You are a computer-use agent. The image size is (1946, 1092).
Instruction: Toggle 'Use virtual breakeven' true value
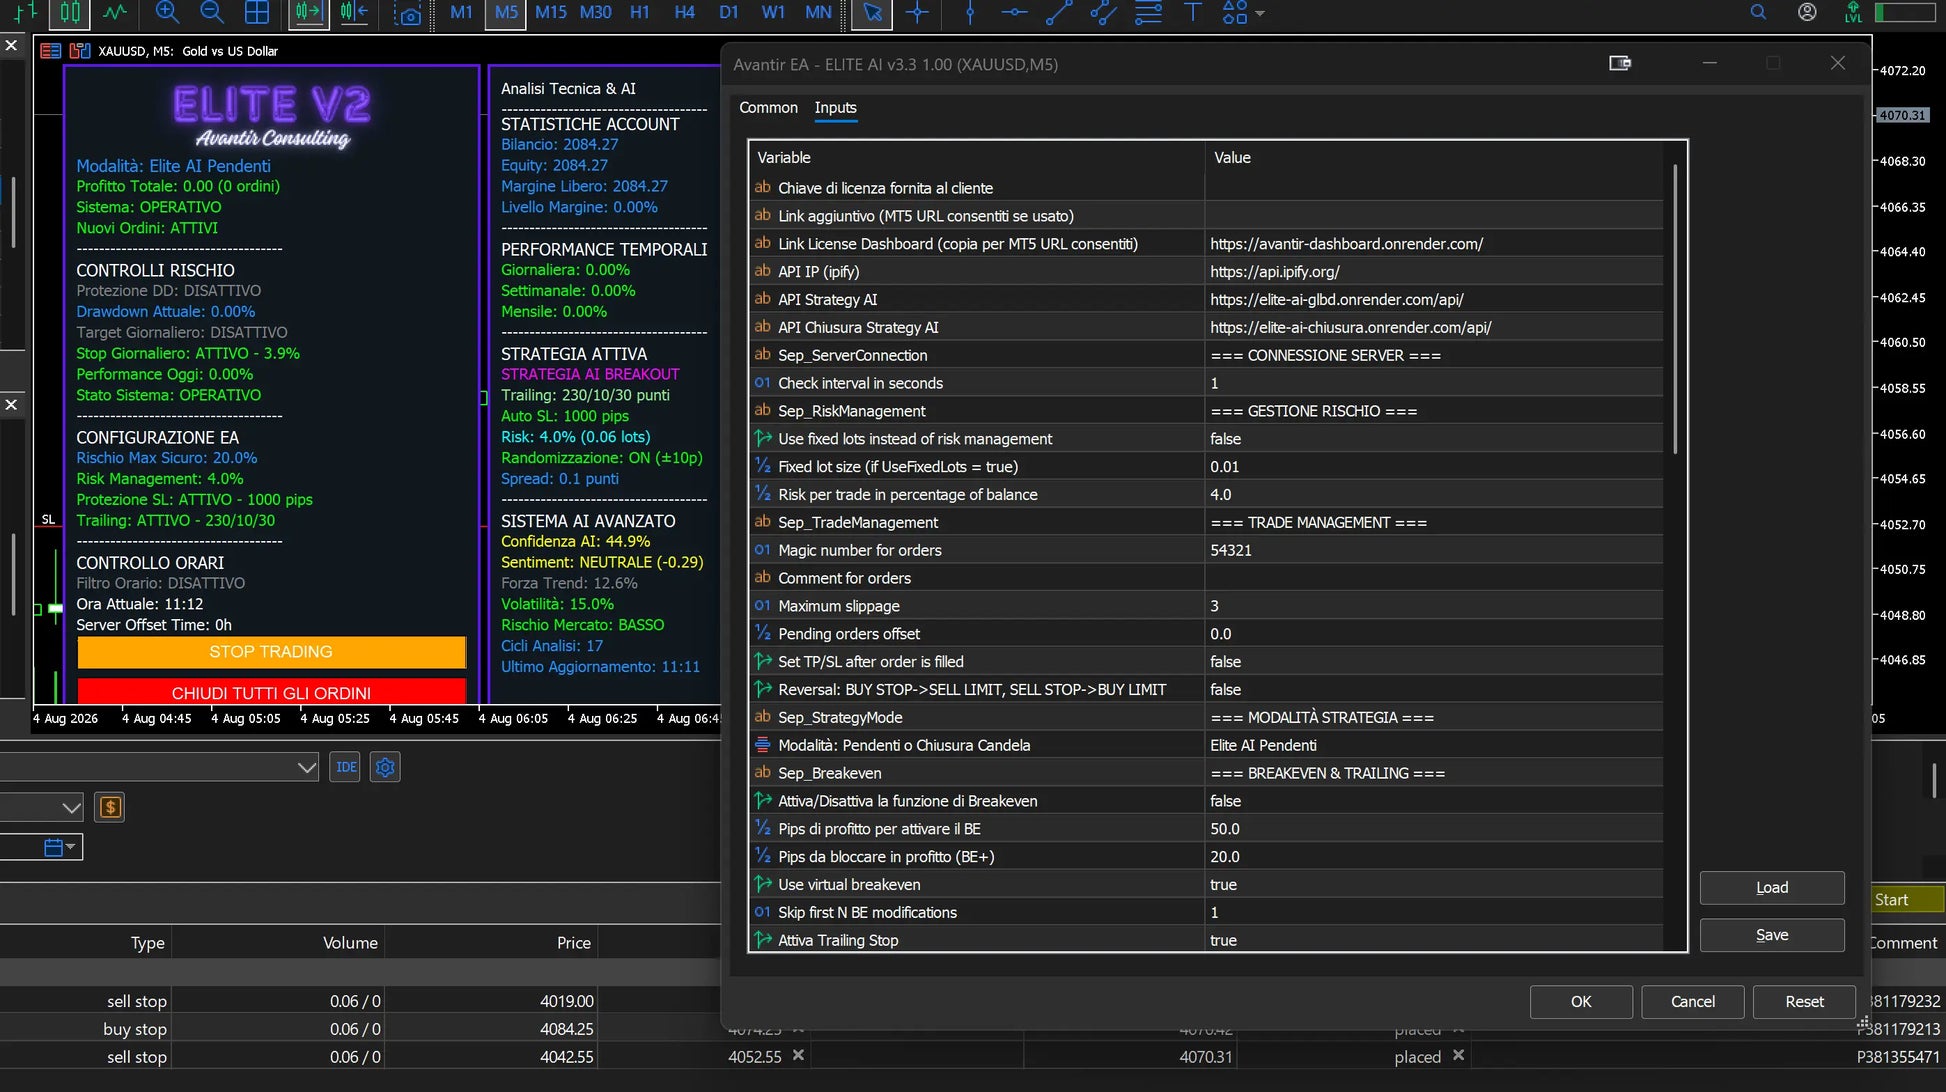(x=1433, y=885)
